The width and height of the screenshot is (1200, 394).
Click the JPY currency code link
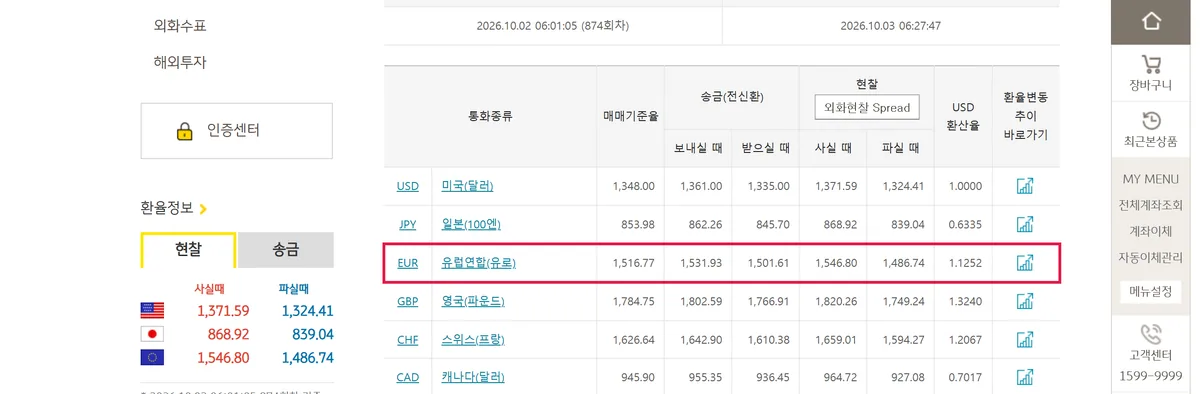pos(408,224)
